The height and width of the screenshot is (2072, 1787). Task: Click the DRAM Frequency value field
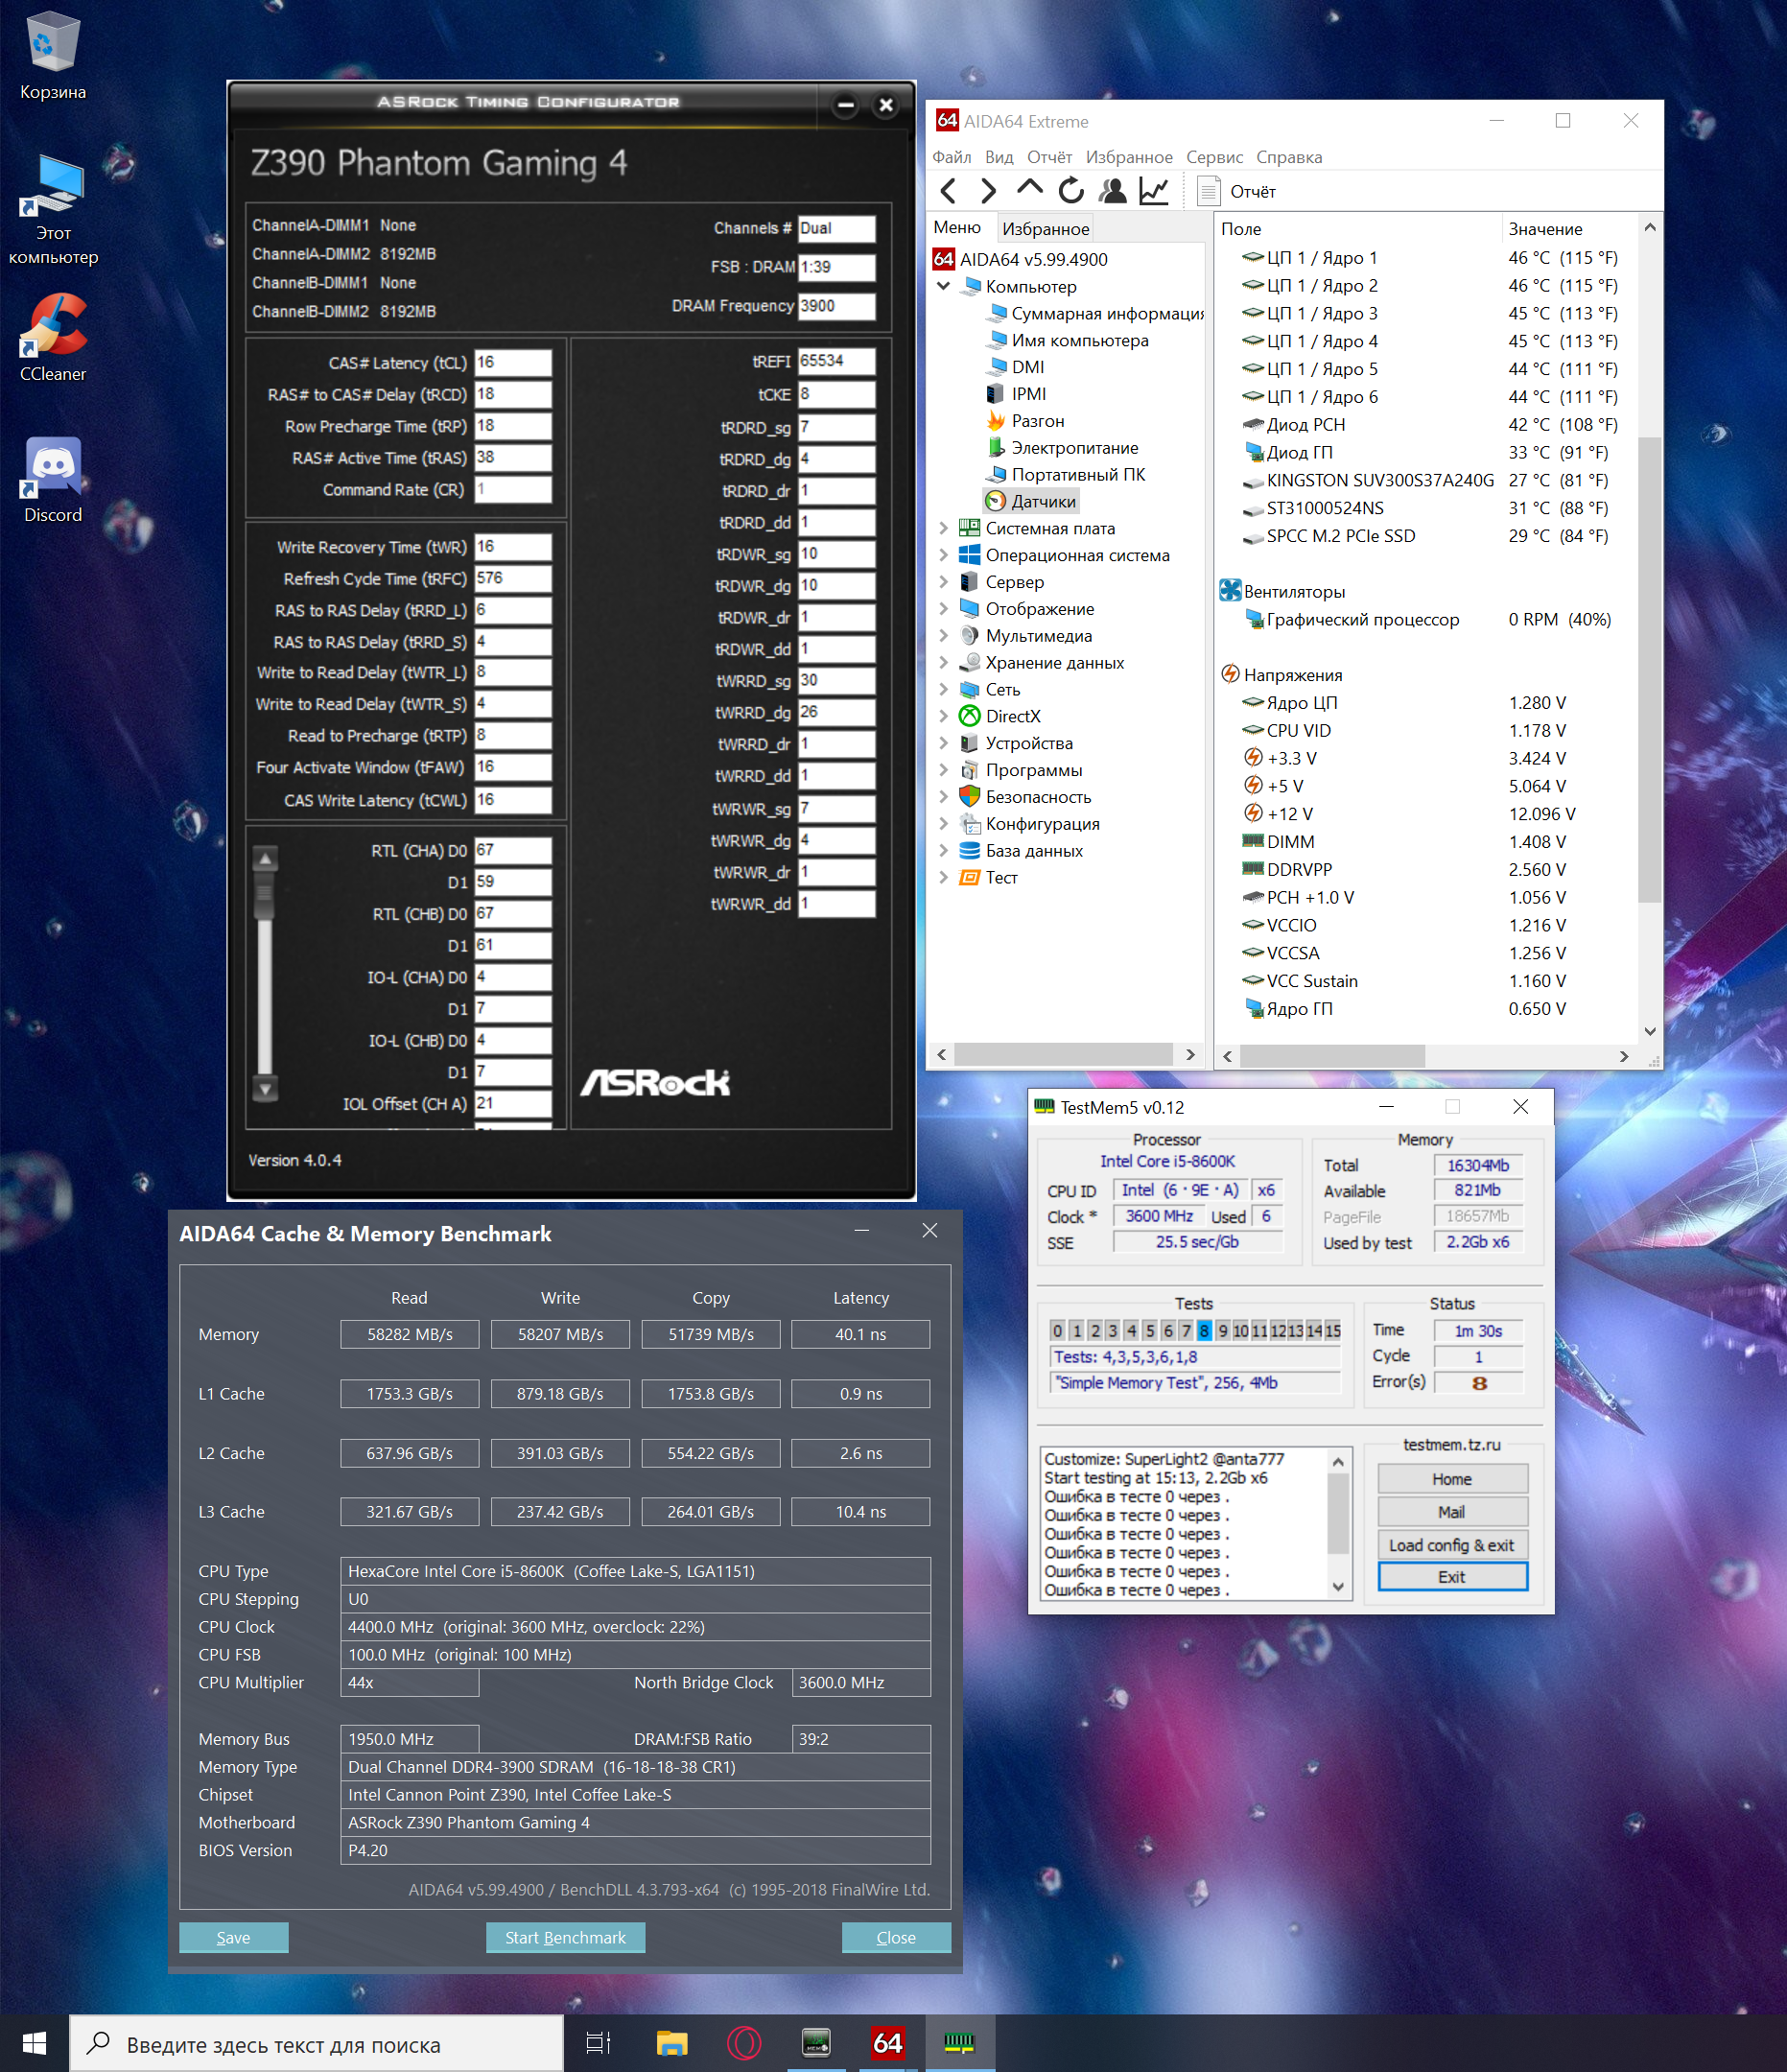point(837,306)
